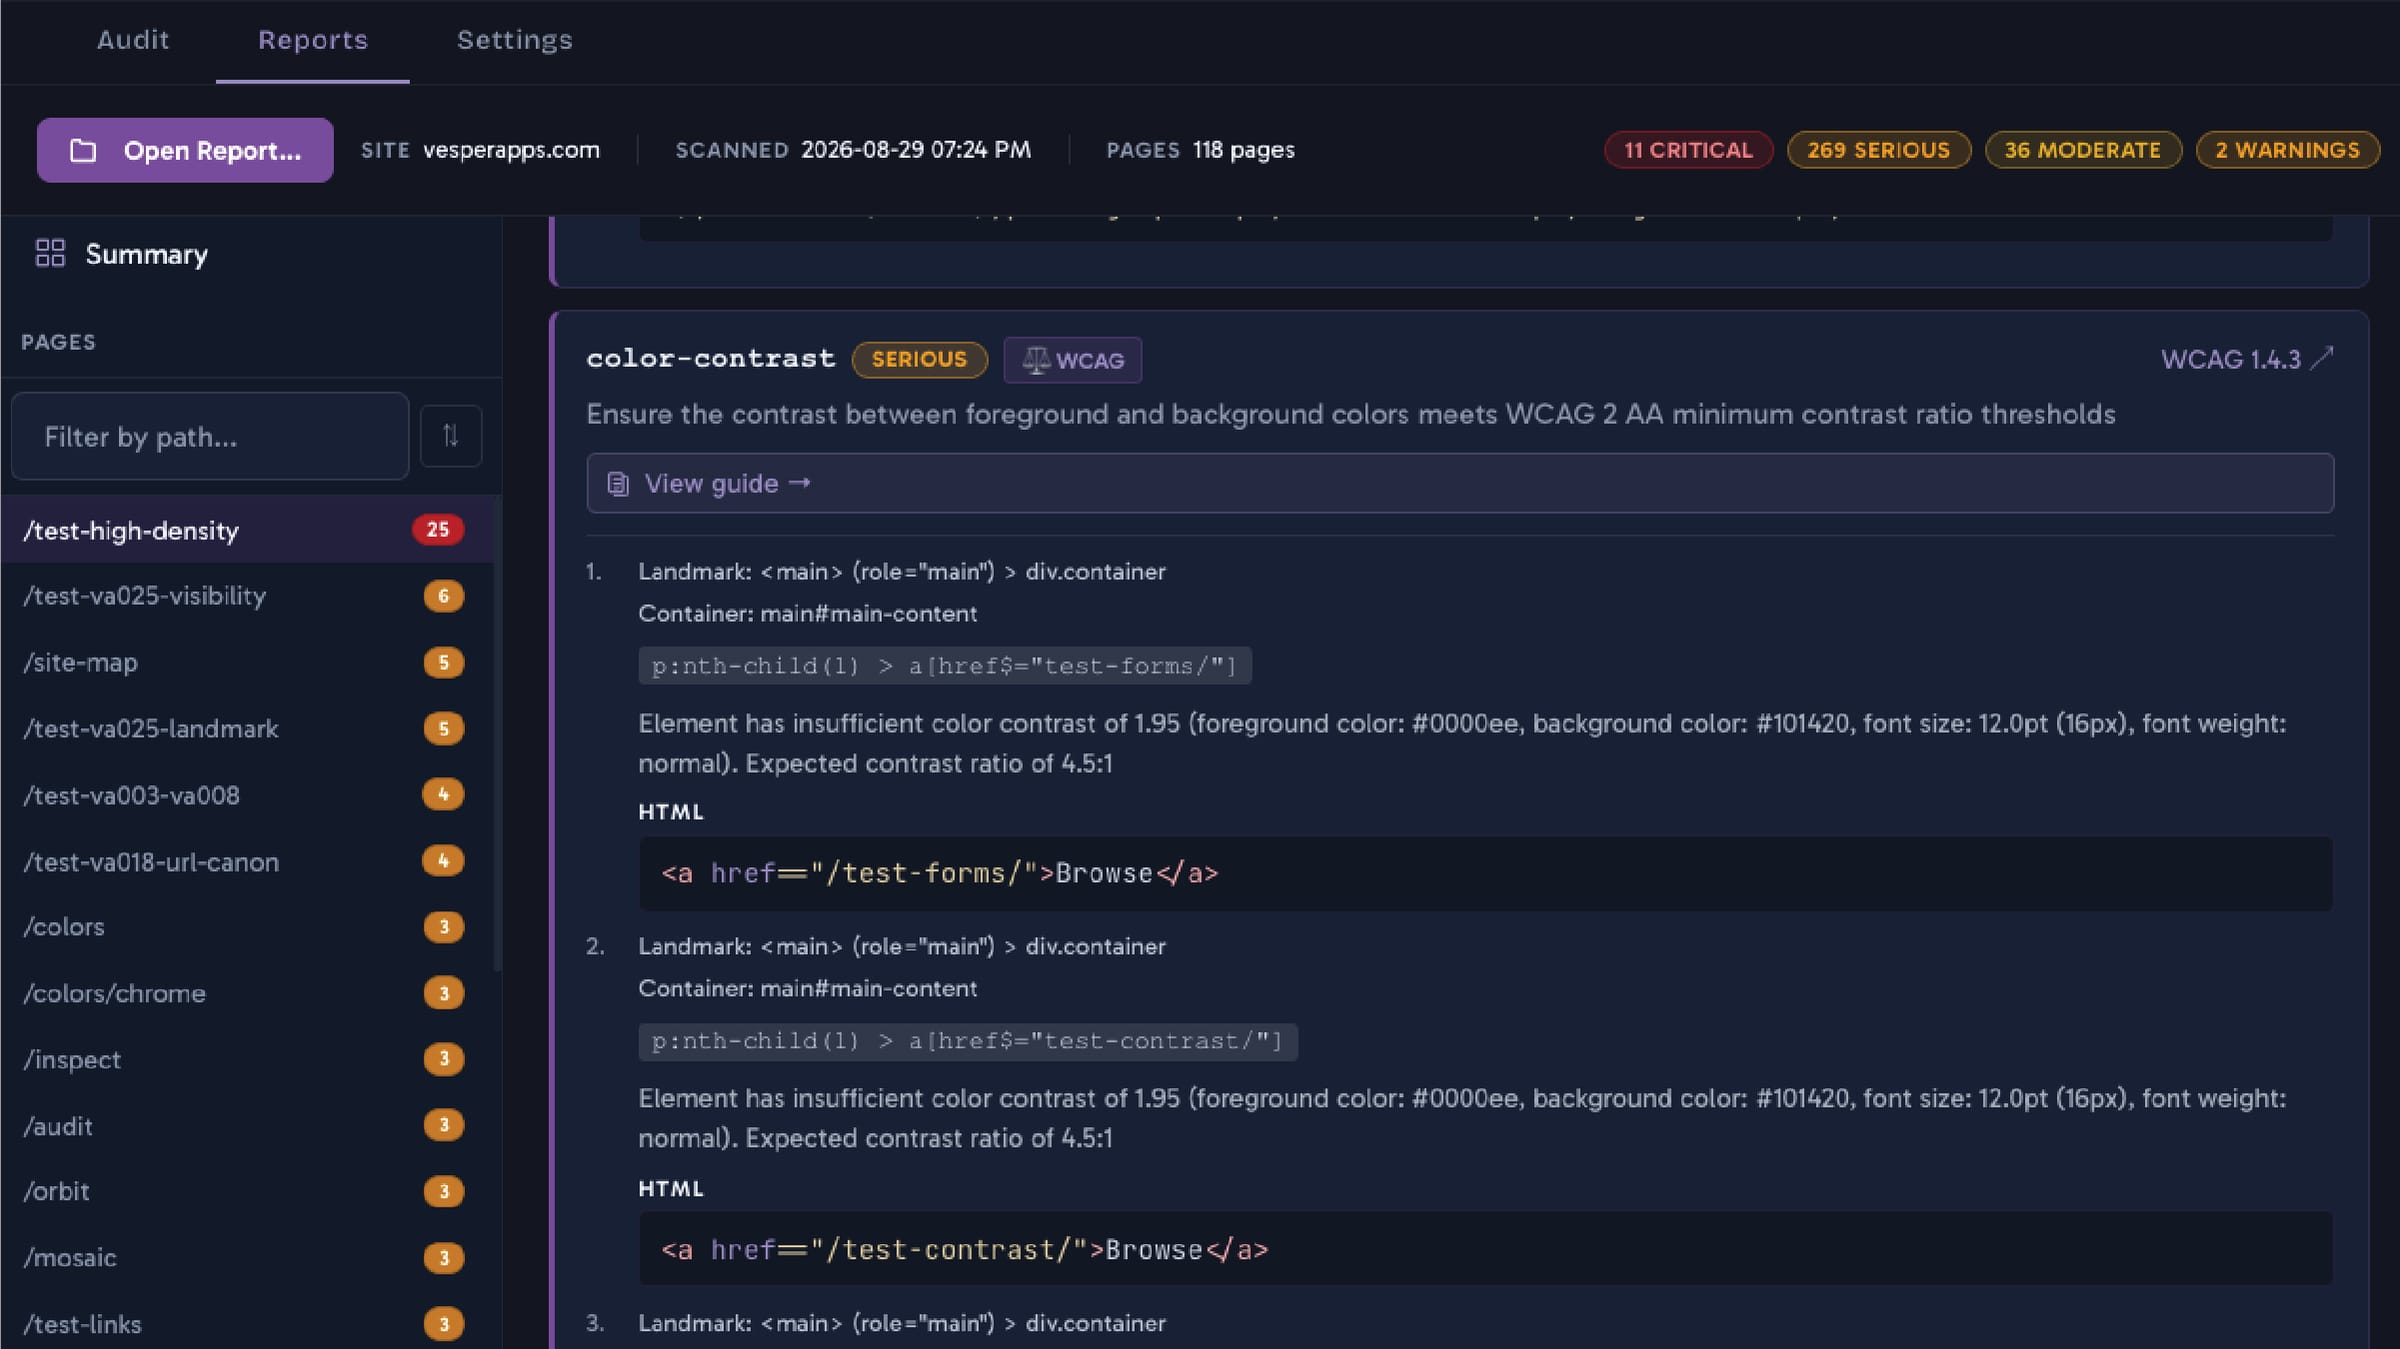Click the color-contrast rule title
Image resolution: width=2400 pixels, height=1349 pixels.
[x=710, y=358]
